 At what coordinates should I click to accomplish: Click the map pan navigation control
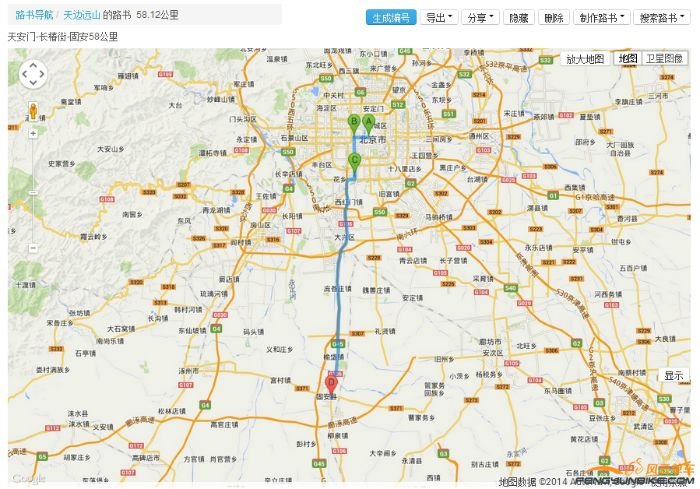point(33,75)
